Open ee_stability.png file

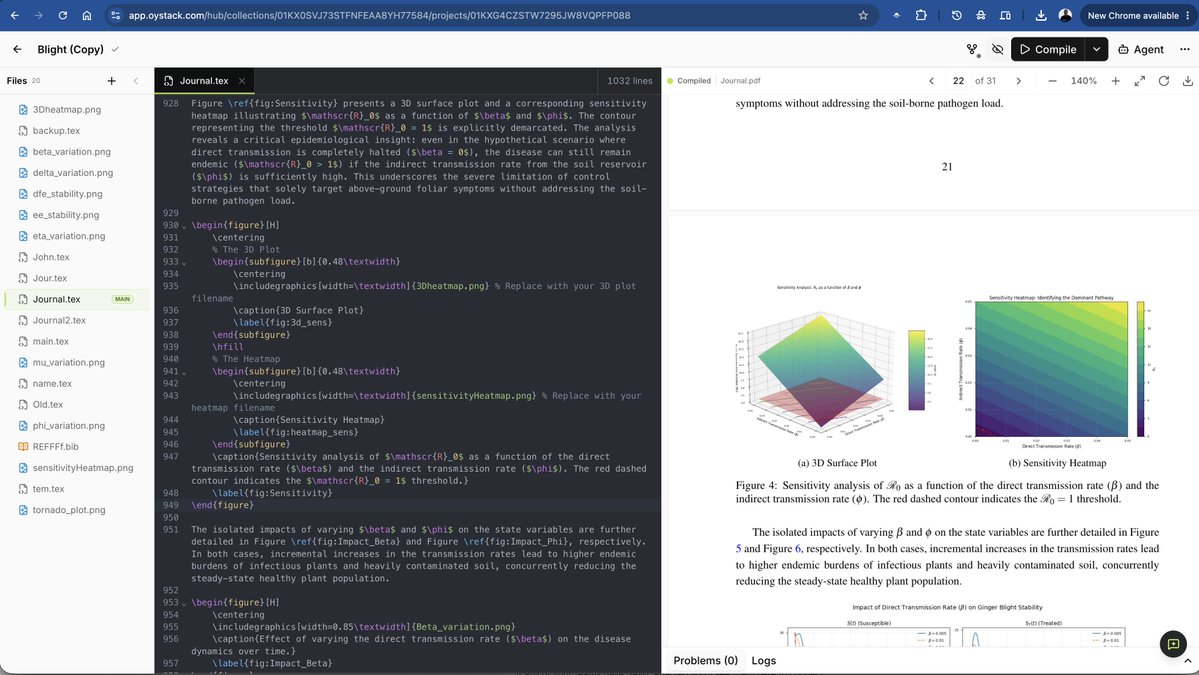pyautogui.click(x=66, y=215)
